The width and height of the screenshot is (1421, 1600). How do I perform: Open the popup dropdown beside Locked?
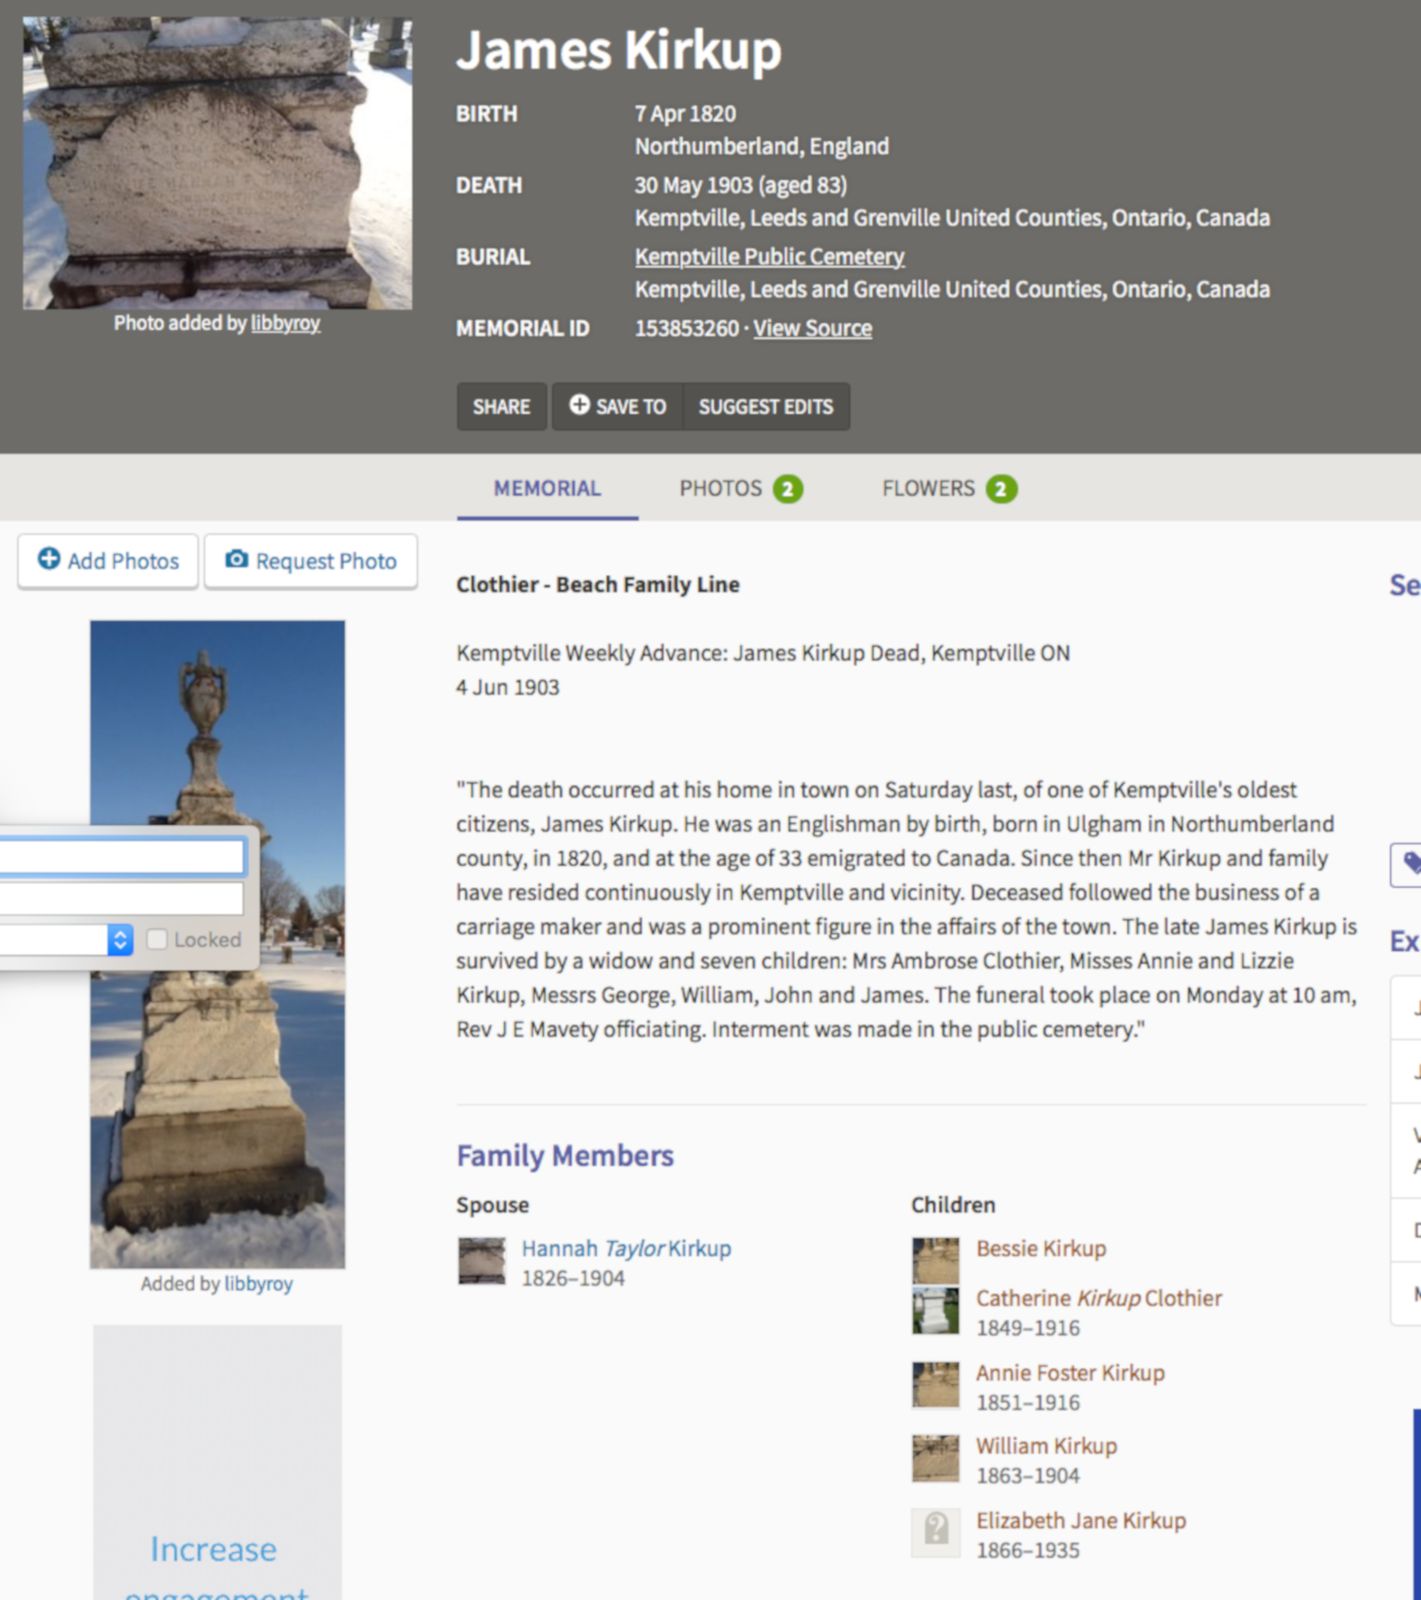[x=120, y=939]
